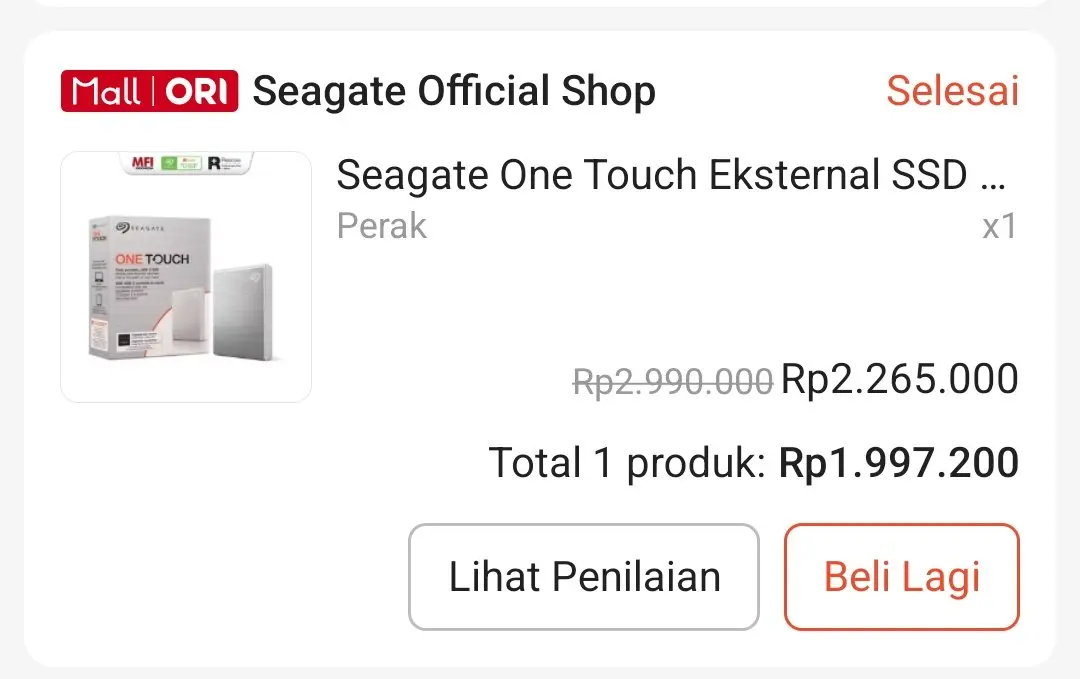
Task: Open Seagate Official Shop store page
Action: 454,92
